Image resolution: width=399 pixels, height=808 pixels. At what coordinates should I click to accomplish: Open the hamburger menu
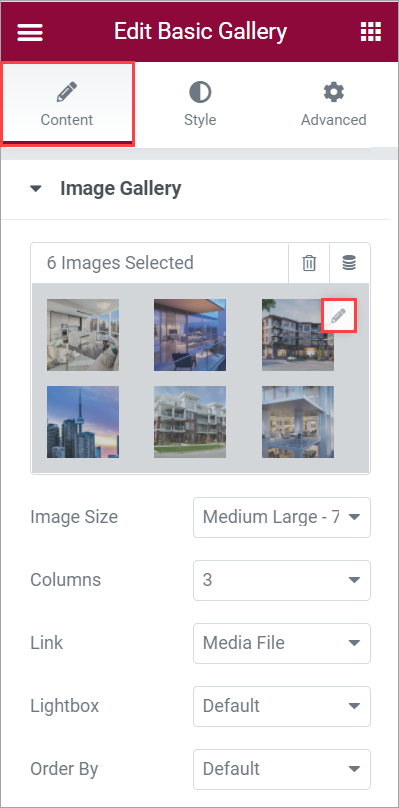[x=30, y=32]
